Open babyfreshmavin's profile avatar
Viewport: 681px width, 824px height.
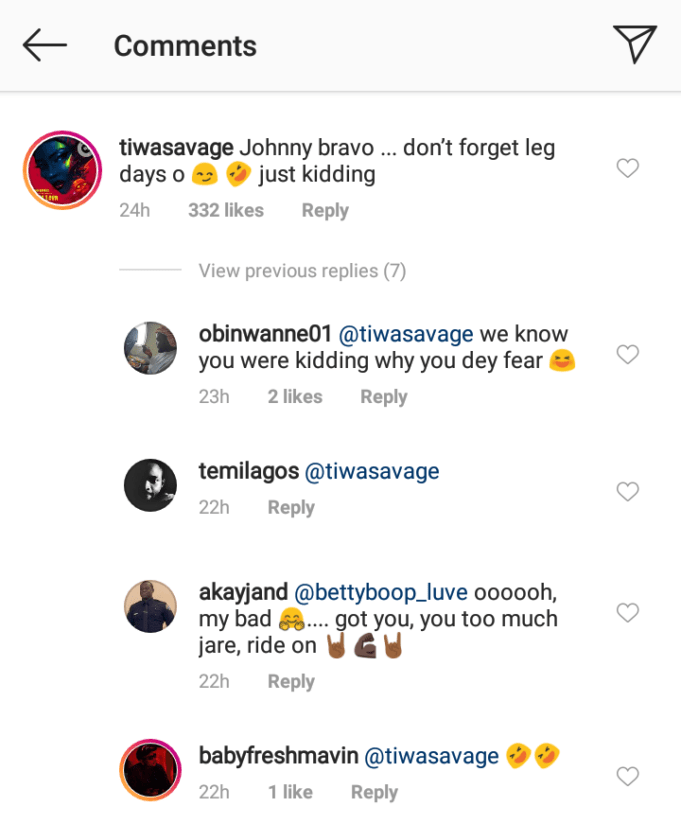point(150,770)
